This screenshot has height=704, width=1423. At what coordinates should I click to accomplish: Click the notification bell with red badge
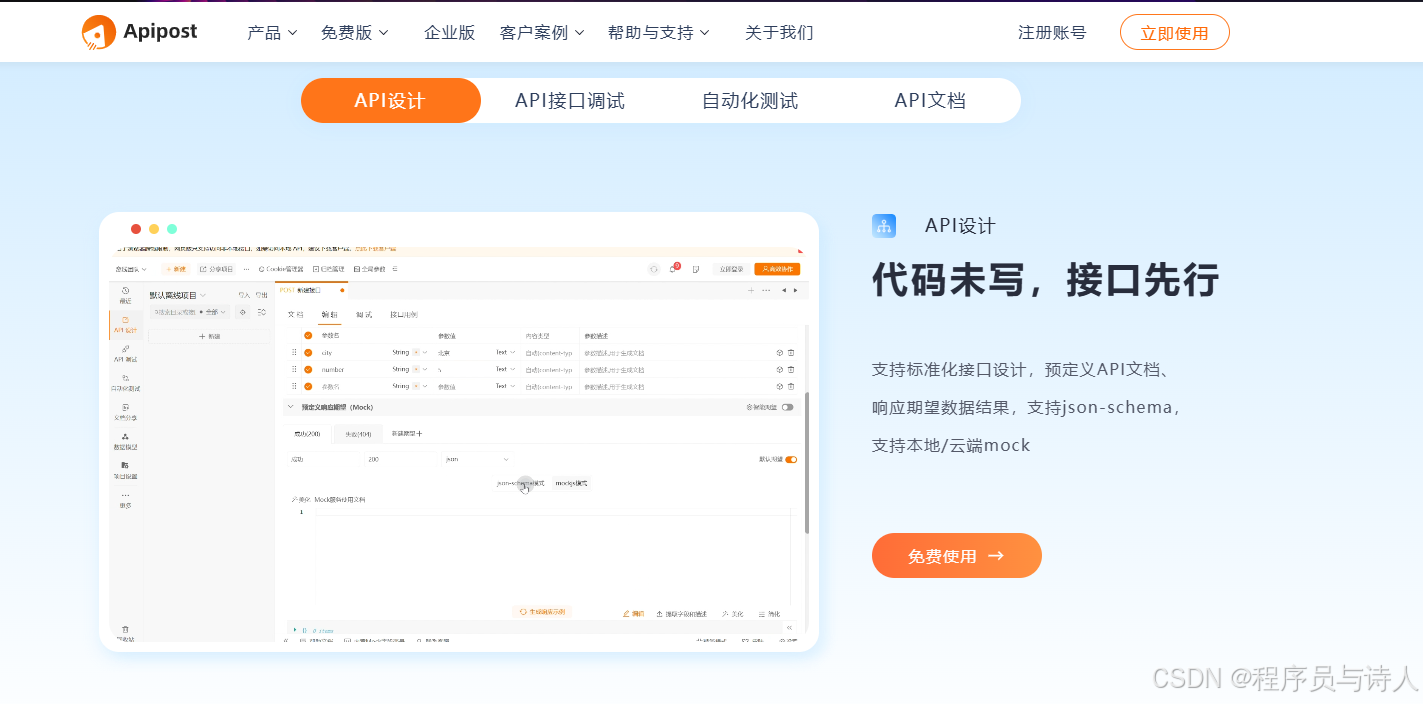674,268
